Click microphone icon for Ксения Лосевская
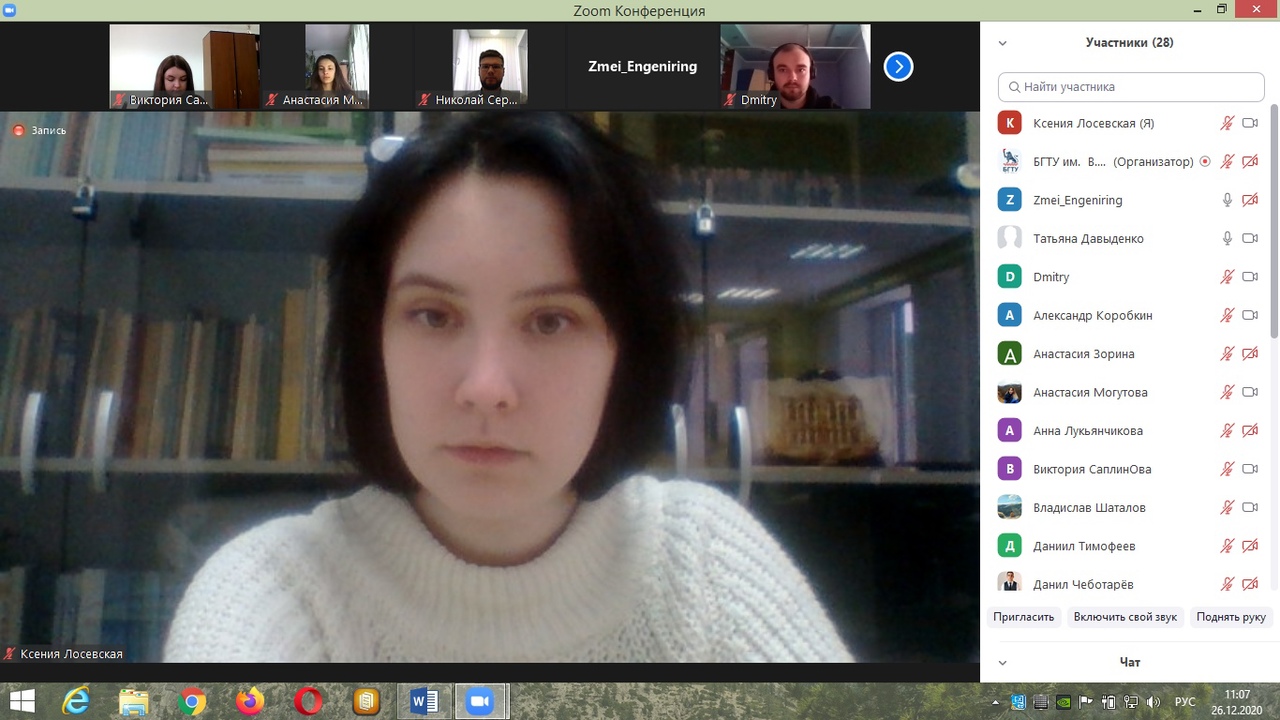The width and height of the screenshot is (1280, 720). tap(1227, 123)
